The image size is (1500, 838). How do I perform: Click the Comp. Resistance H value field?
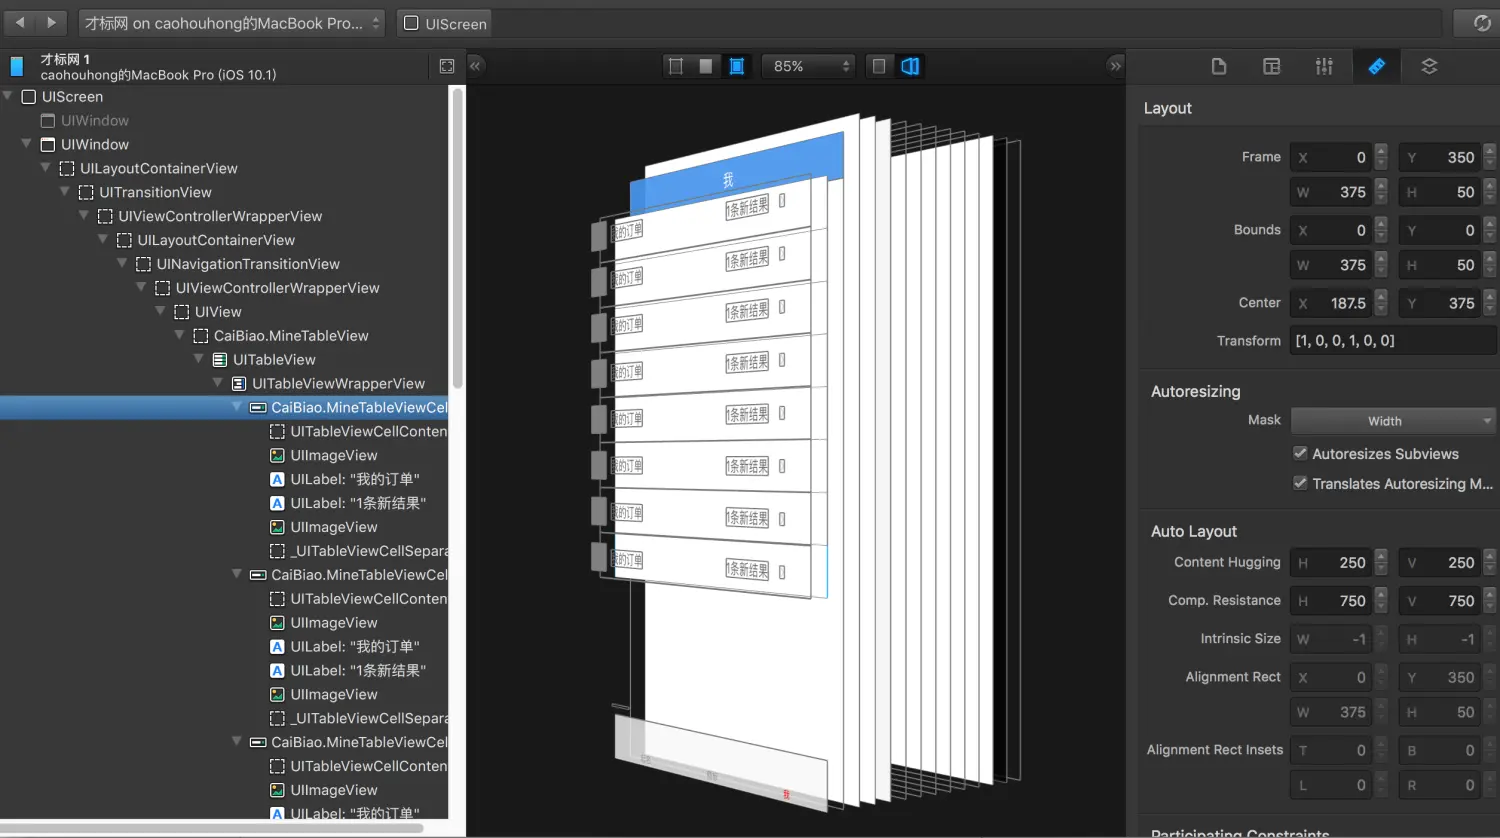(x=1331, y=600)
